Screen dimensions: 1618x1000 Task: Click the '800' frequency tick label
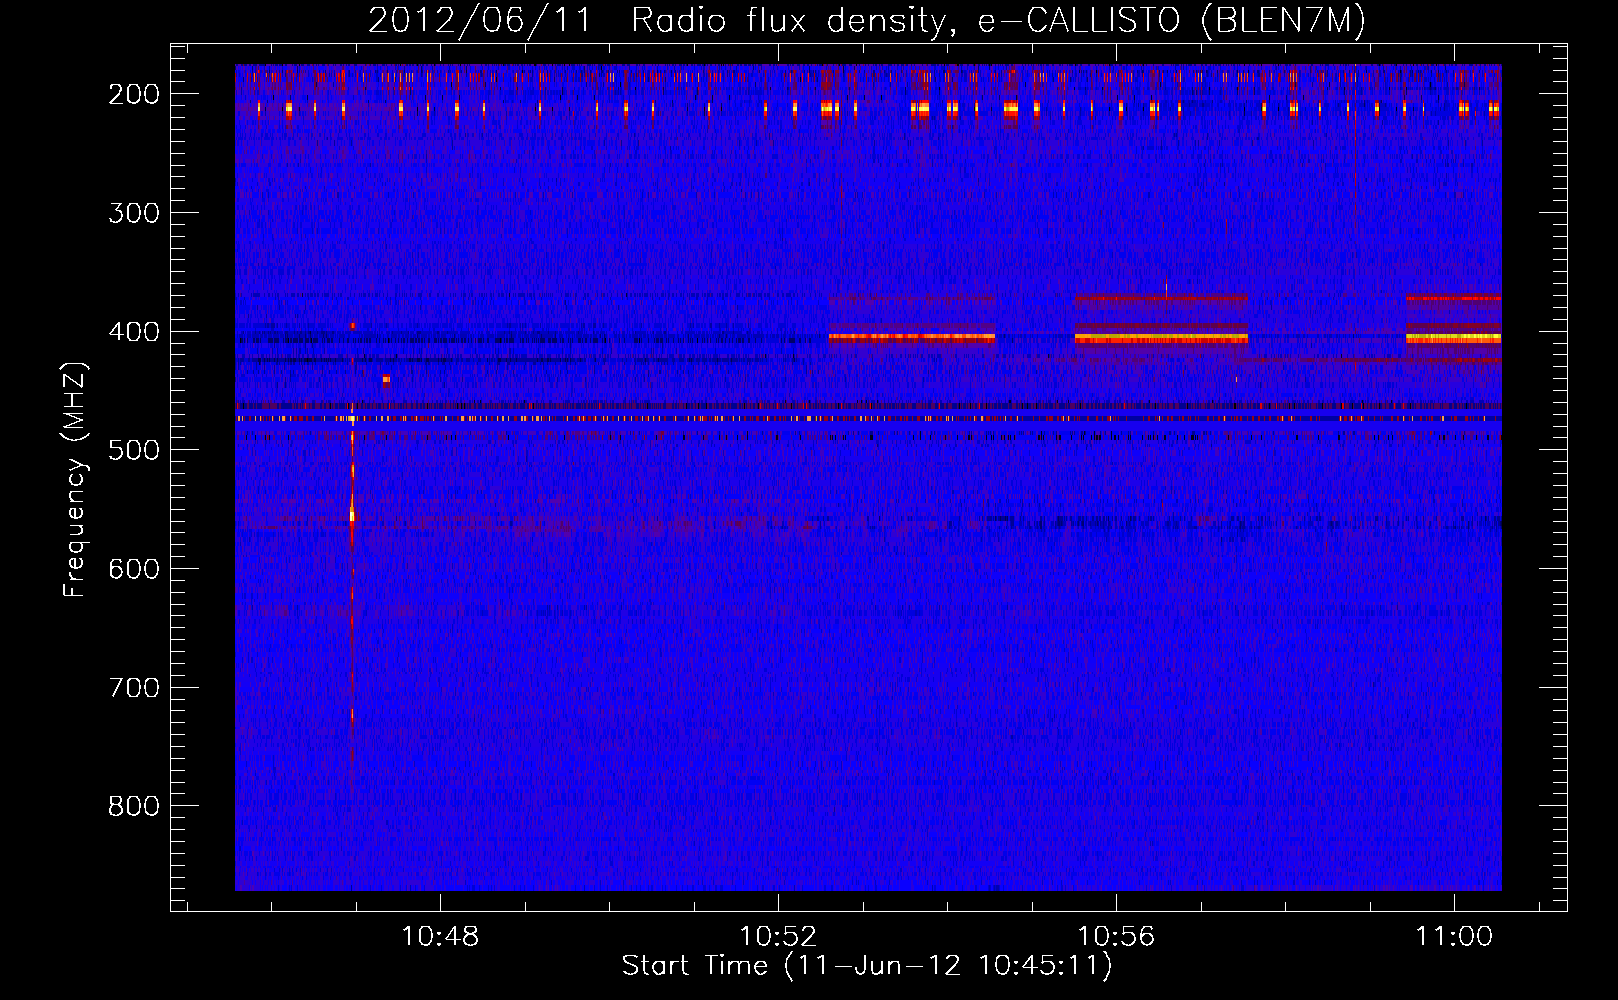[x=134, y=806]
